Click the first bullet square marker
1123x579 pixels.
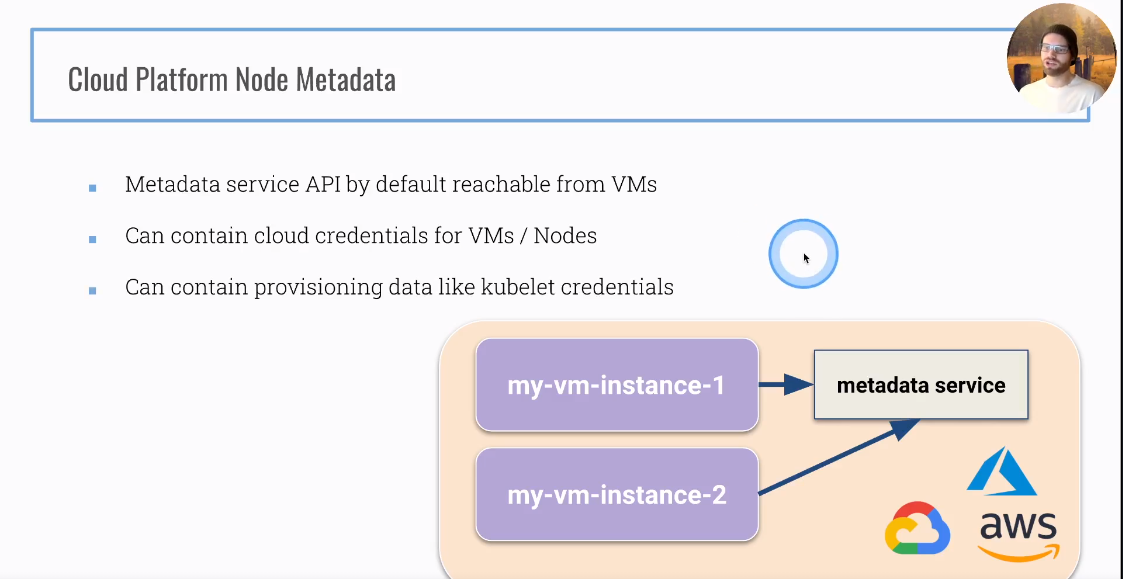coord(92,188)
